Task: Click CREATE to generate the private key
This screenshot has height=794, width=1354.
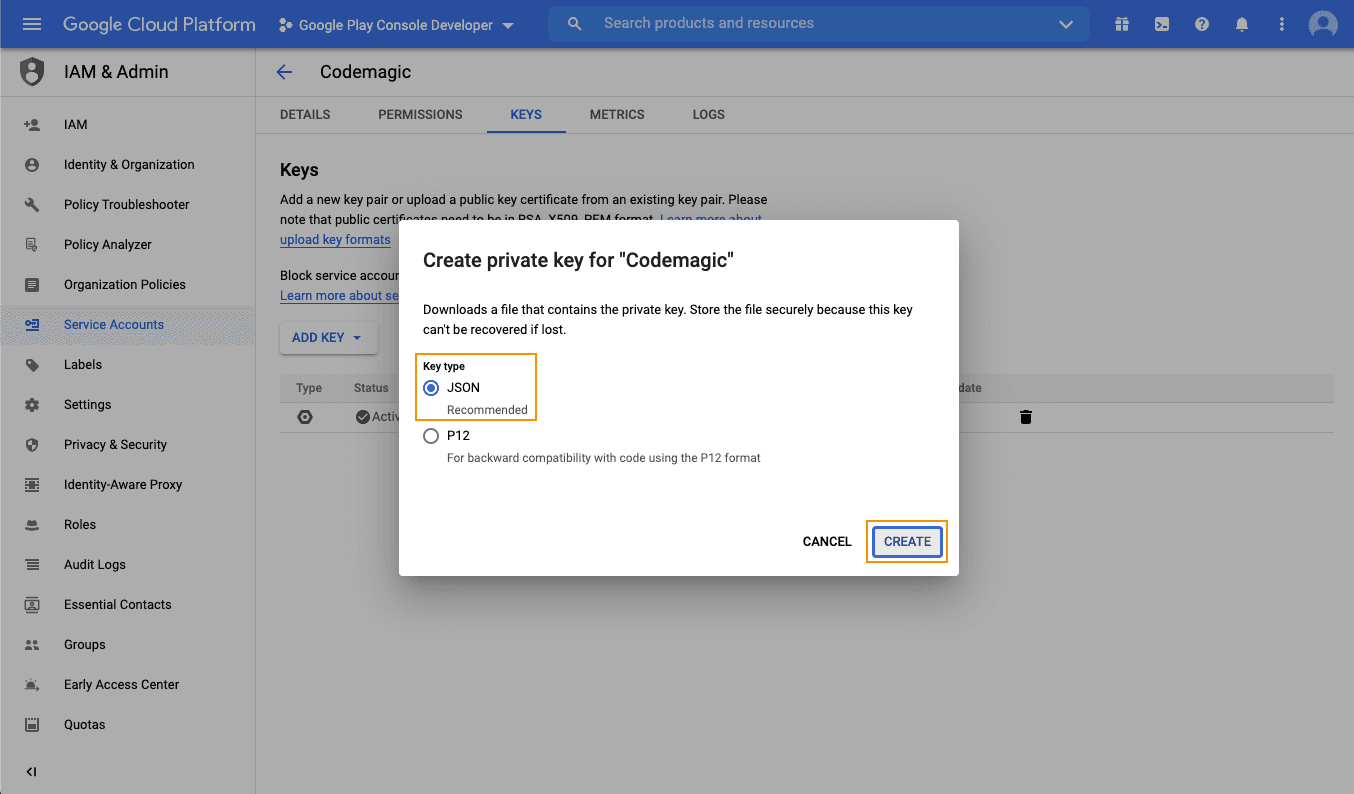Action: click(906, 541)
